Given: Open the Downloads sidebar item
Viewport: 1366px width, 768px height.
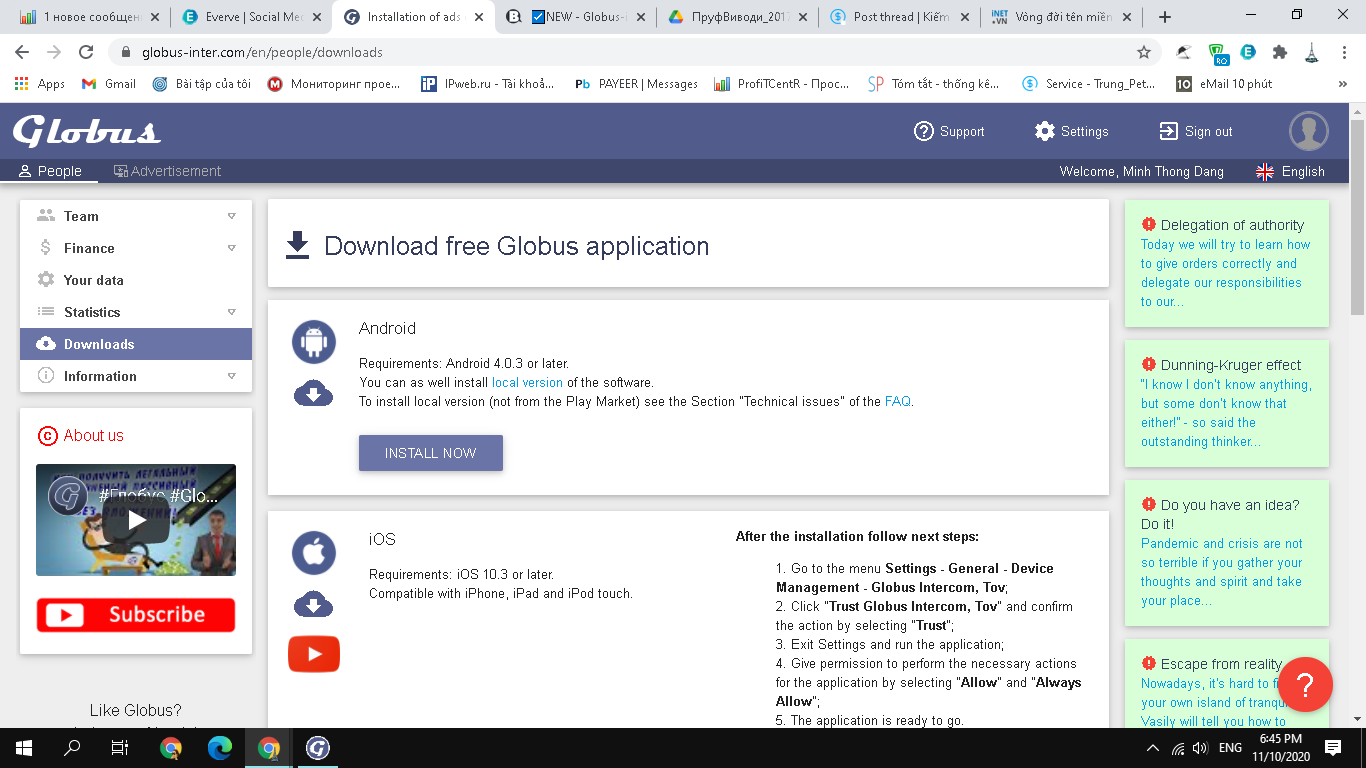Looking at the screenshot, I should [136, 344].
